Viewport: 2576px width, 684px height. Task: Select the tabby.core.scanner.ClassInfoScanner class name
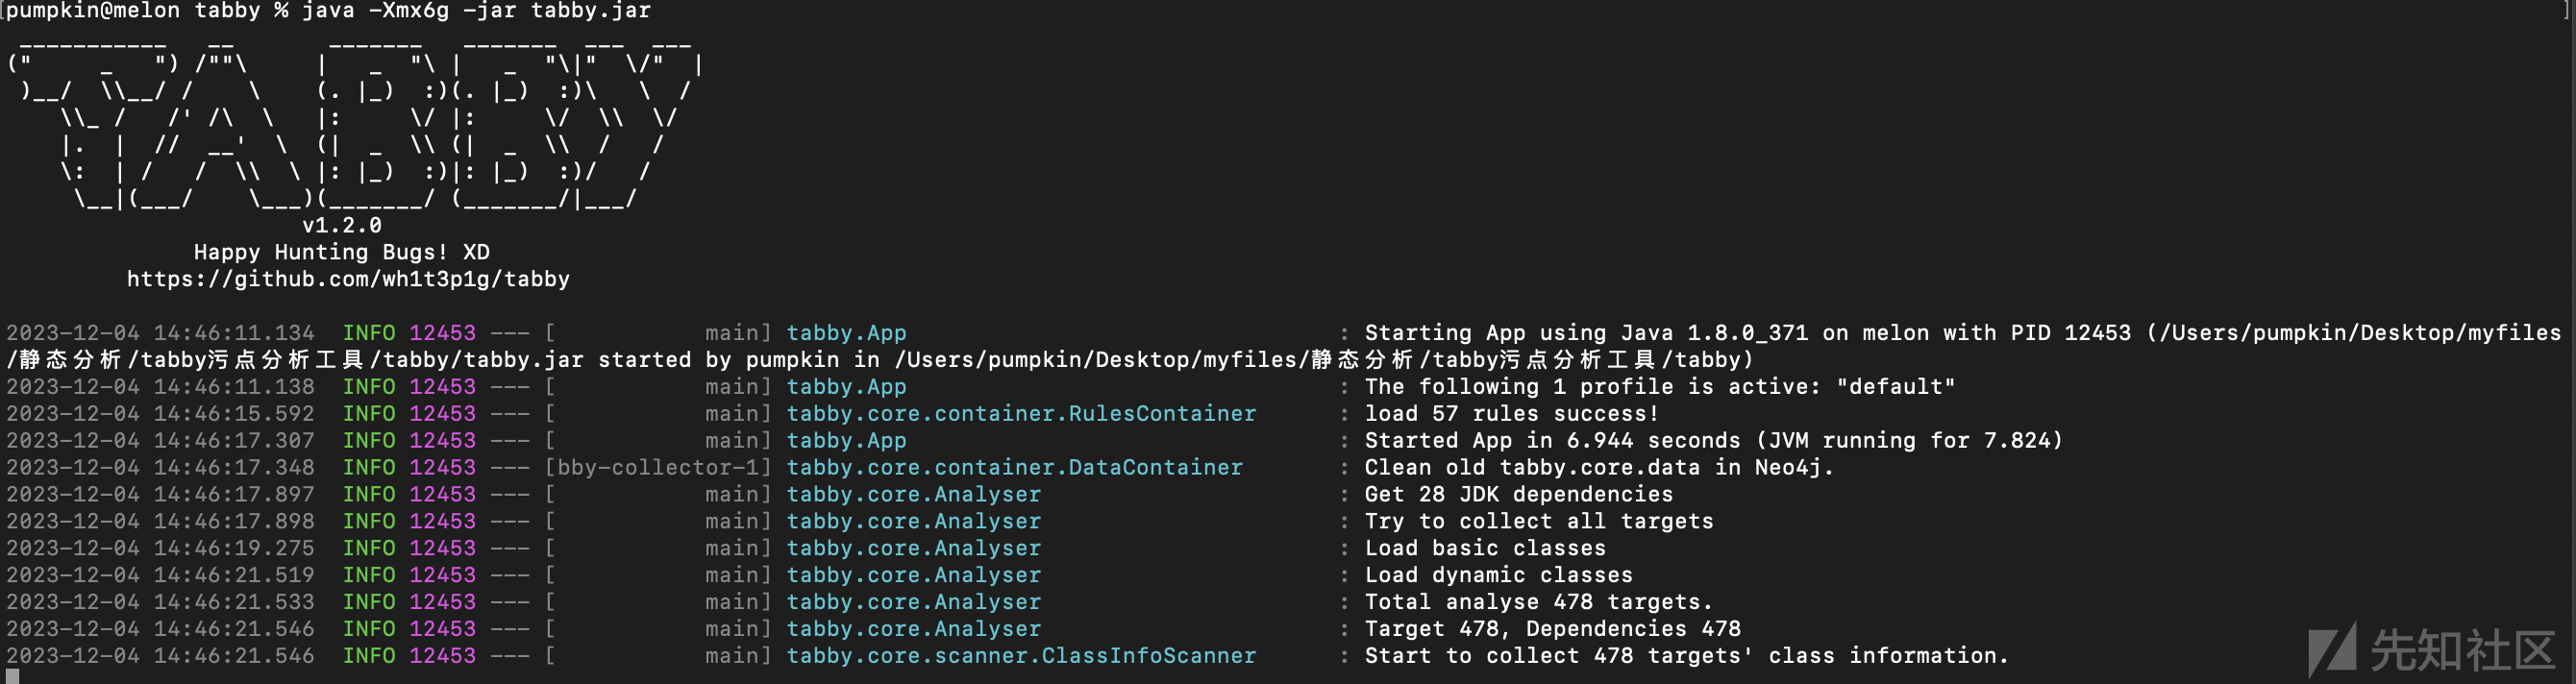pyautogui.click(x=1020, y=655)
